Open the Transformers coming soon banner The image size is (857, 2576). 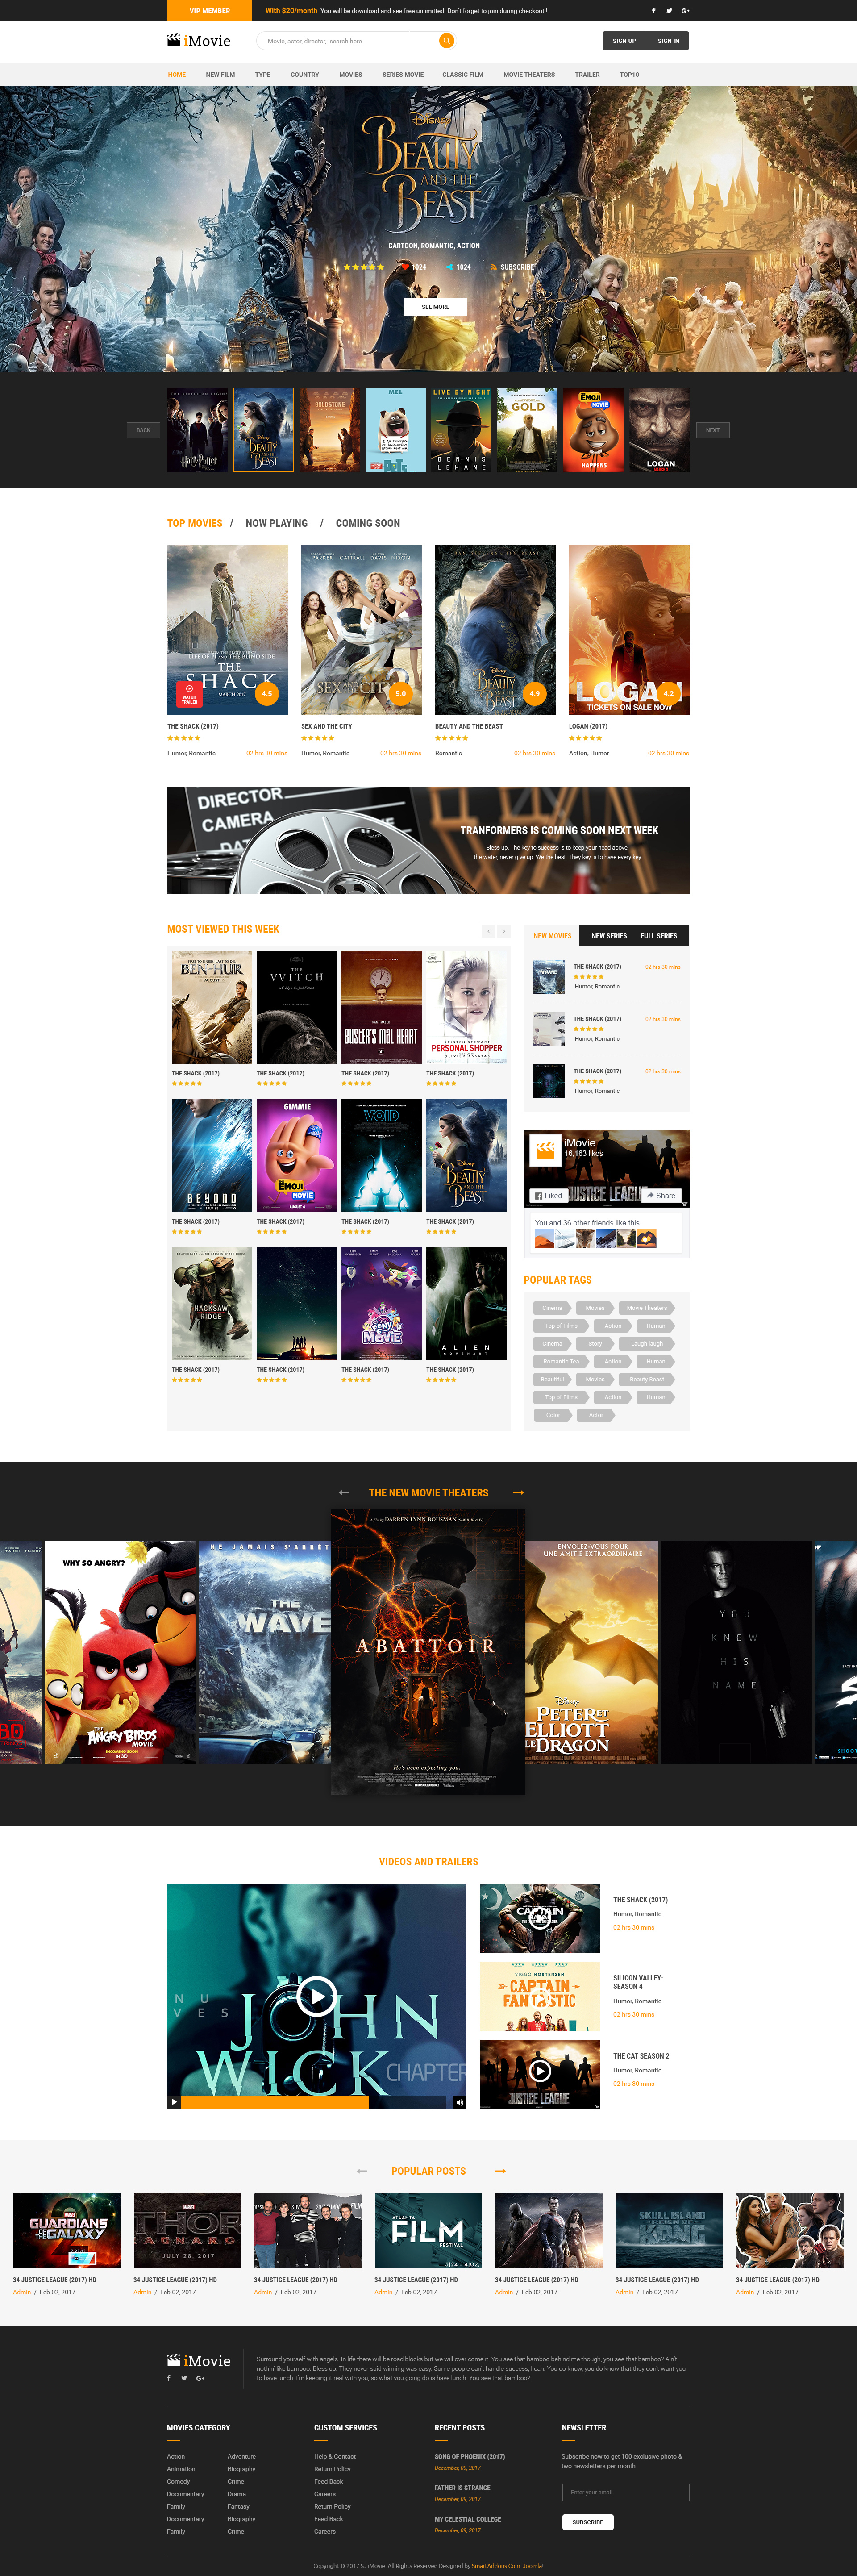coord(428,840)
